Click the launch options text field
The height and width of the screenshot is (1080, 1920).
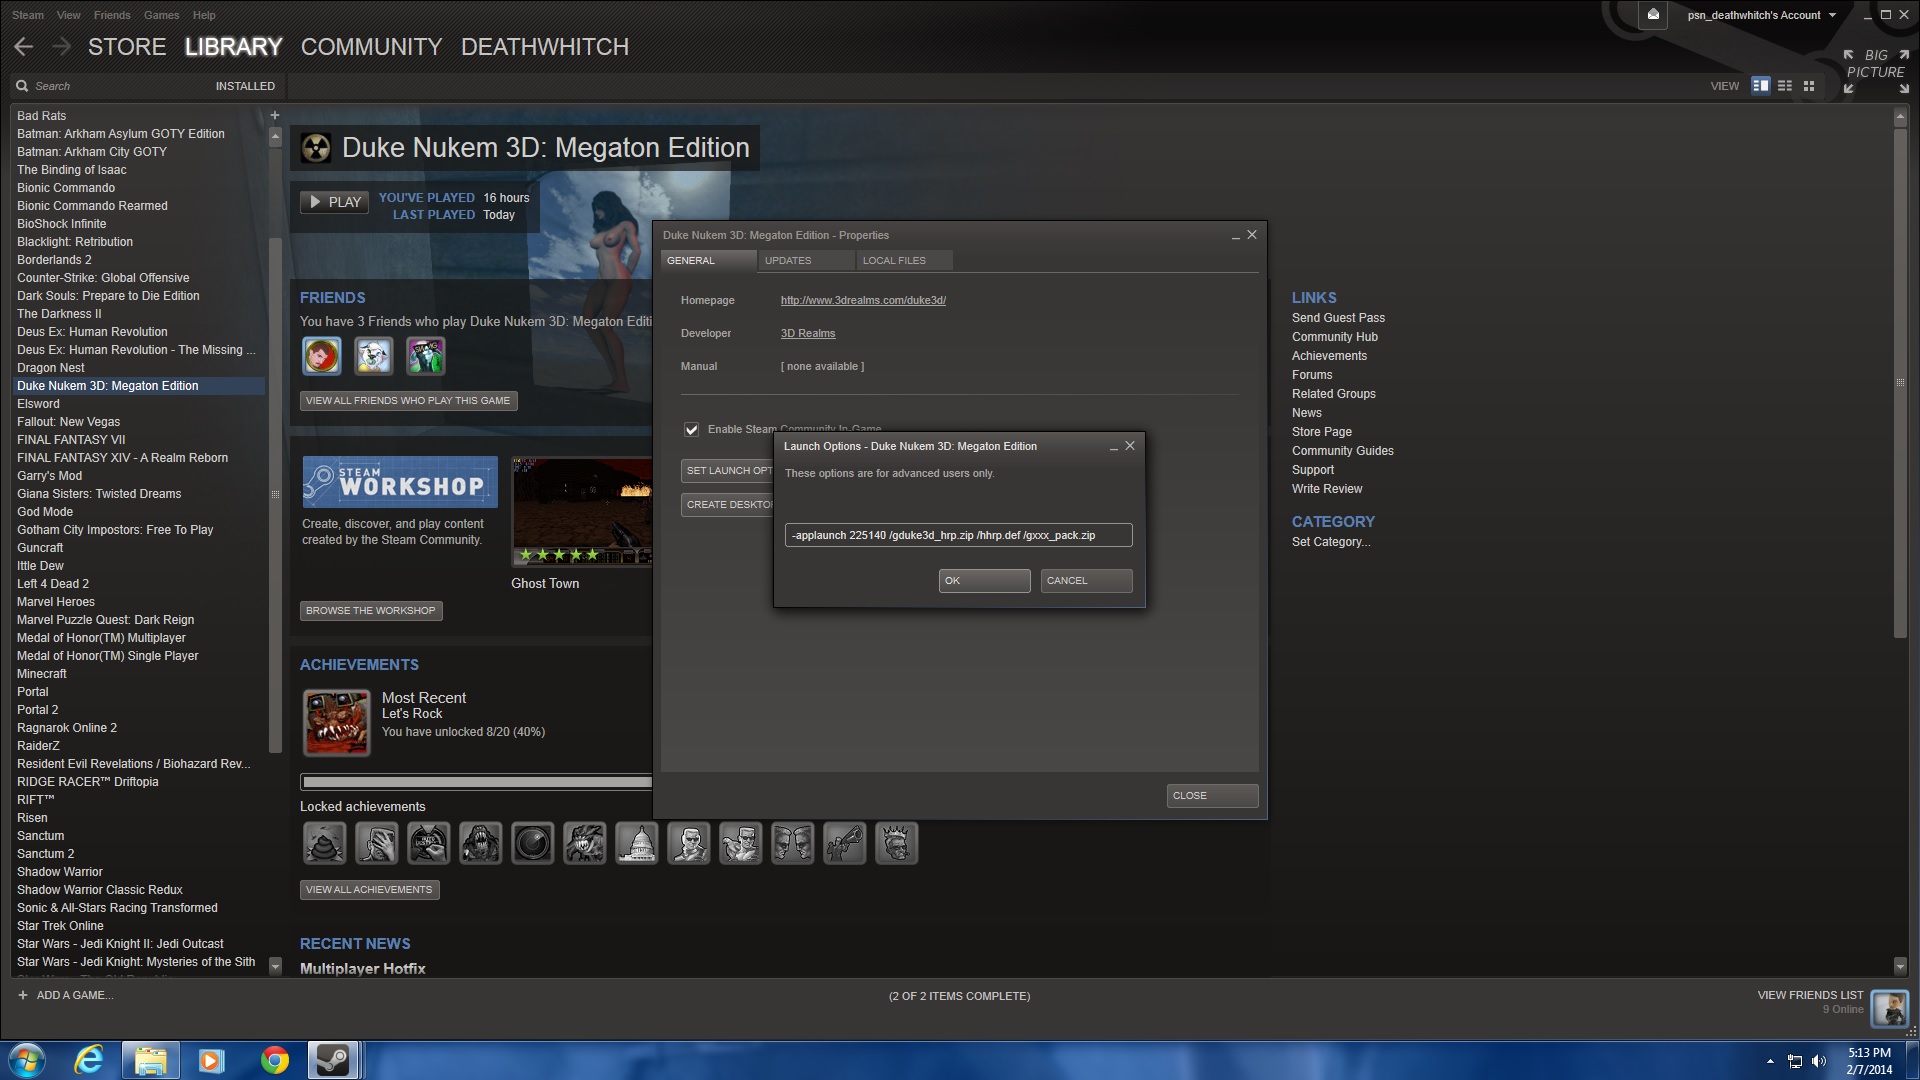coord(958,535)
